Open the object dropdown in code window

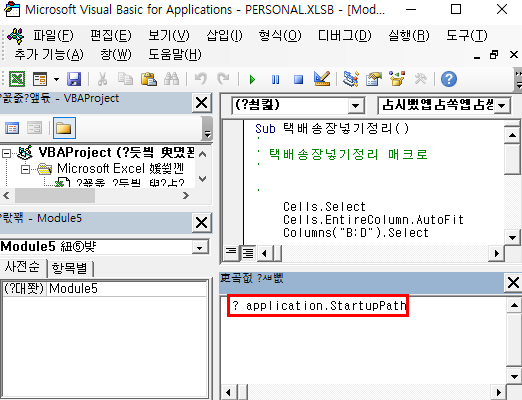click(356, 106)
